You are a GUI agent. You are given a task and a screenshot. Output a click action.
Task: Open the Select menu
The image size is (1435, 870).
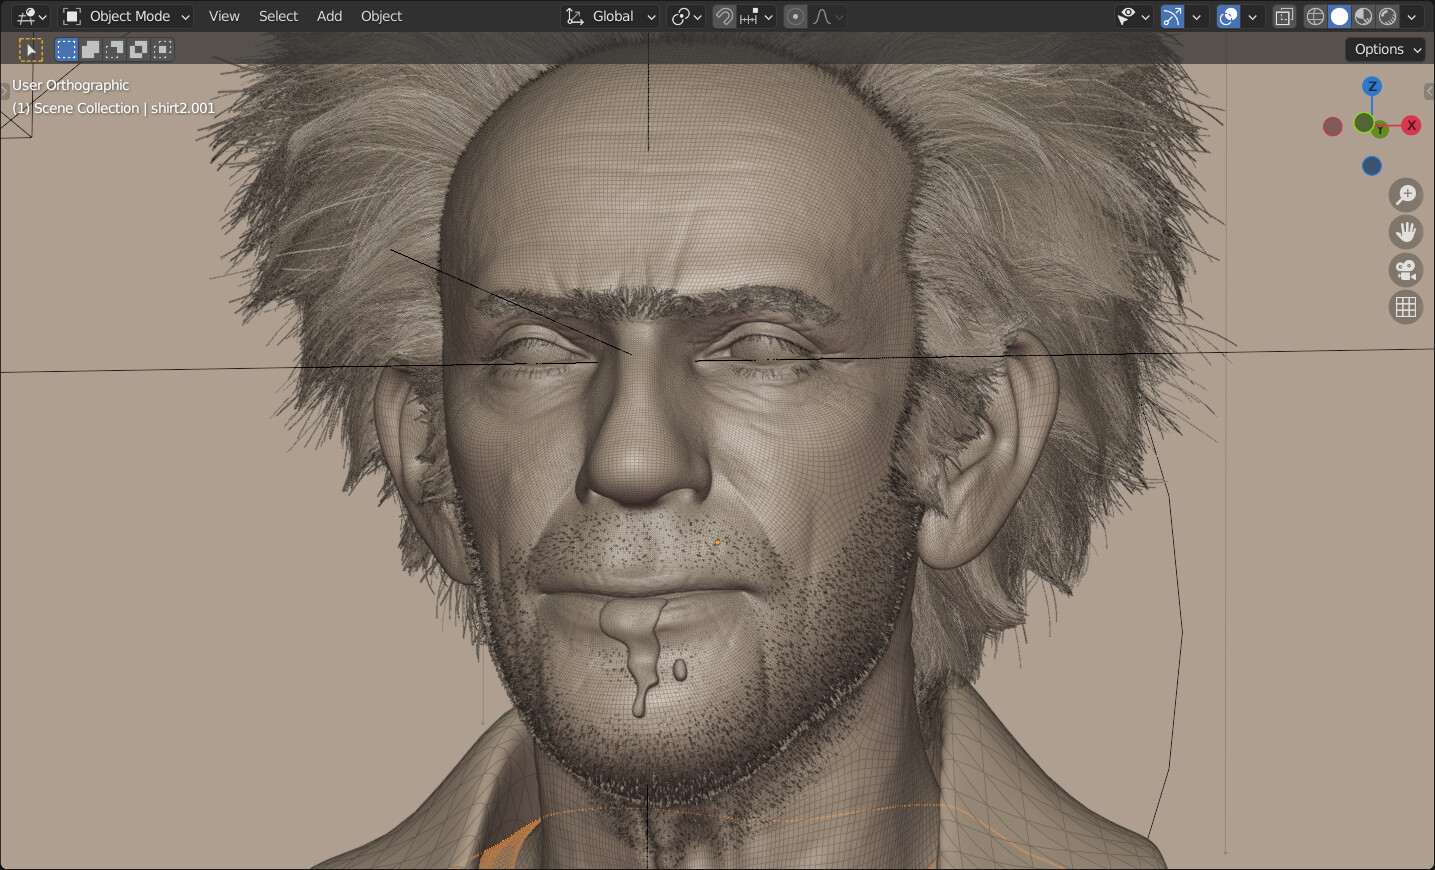tap(278, 16)
